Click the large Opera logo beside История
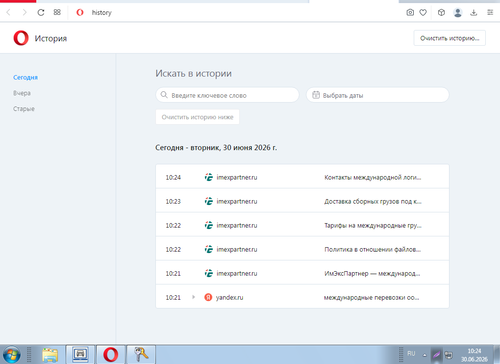Screen dimensions: 500x364 21,38
